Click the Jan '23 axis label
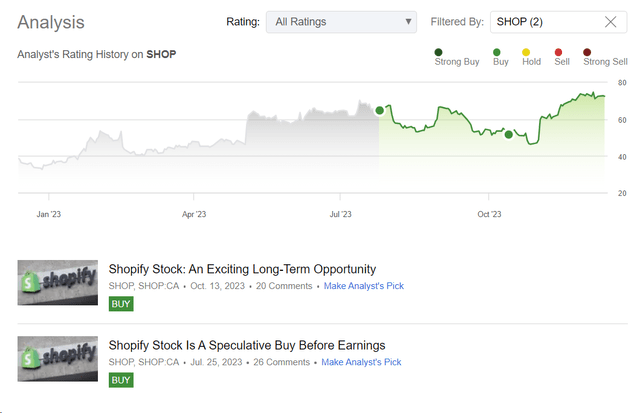 (49, 214)
